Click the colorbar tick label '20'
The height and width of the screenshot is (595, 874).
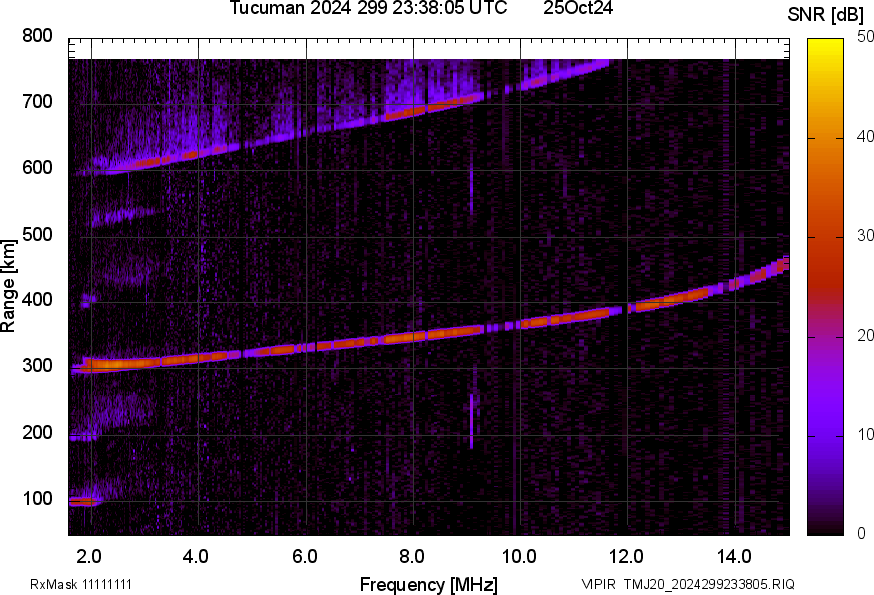tap(865, 335)
